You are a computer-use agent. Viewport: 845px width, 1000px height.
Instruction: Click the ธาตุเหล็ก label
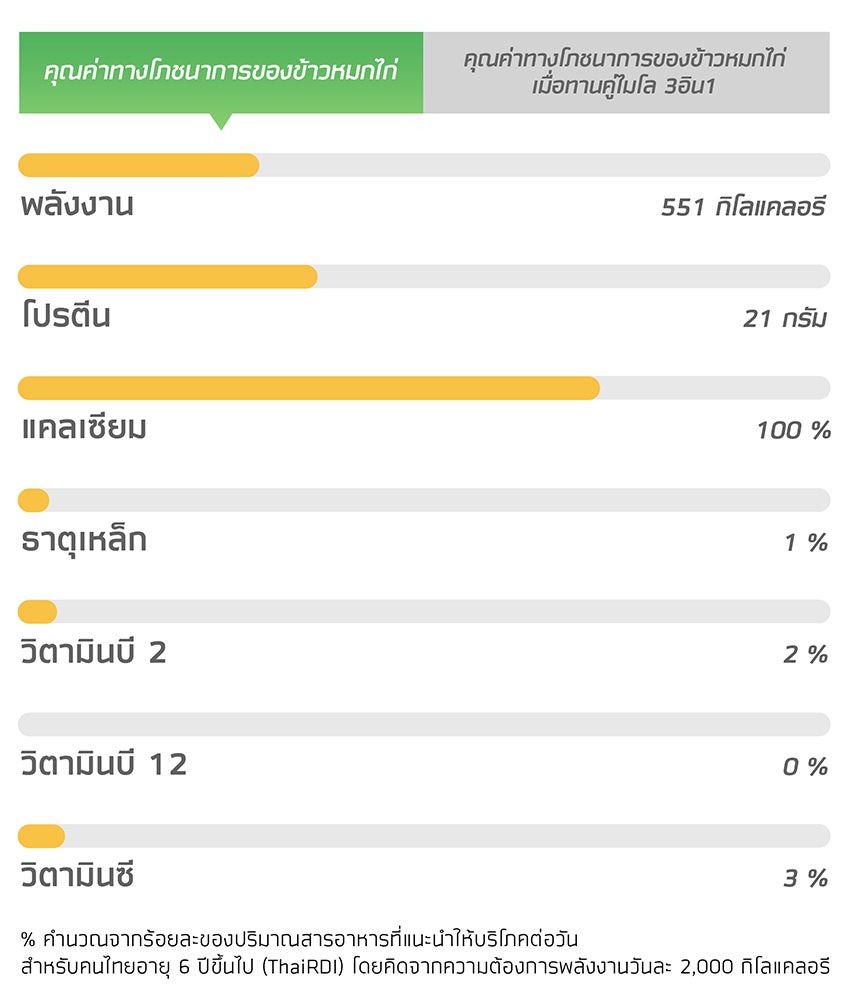click(x=84, y=541)
